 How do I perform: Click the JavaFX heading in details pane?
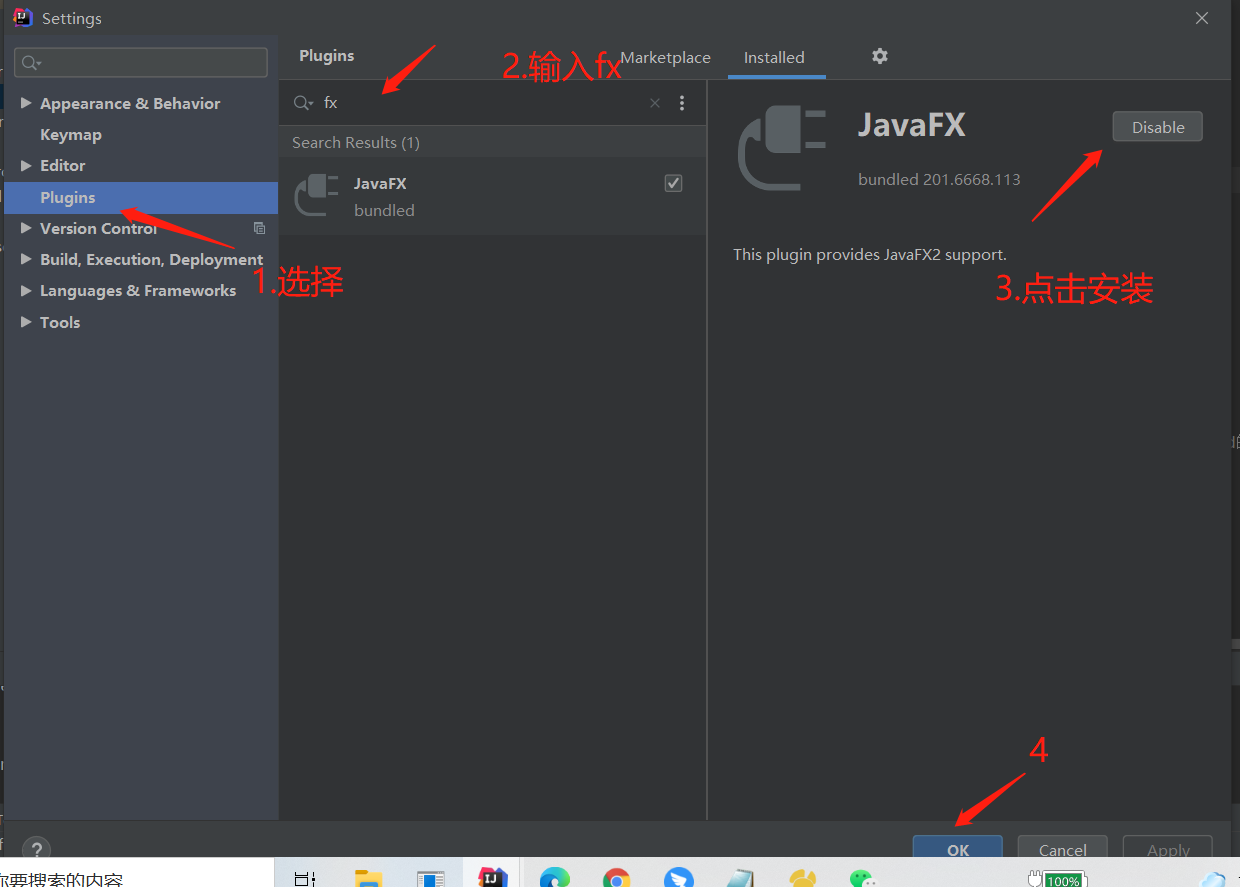pos(912,125)
